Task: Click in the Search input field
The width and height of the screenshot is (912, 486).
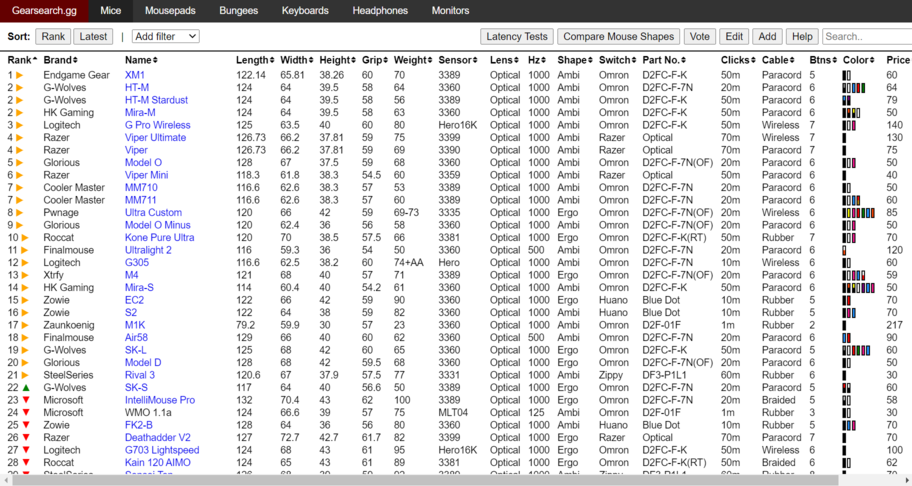Action: point(867,37)
